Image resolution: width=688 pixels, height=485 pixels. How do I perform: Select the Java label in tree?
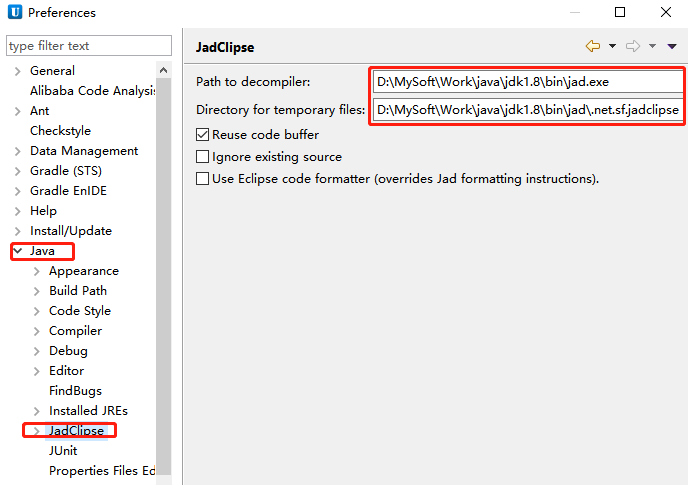(42, 251)
